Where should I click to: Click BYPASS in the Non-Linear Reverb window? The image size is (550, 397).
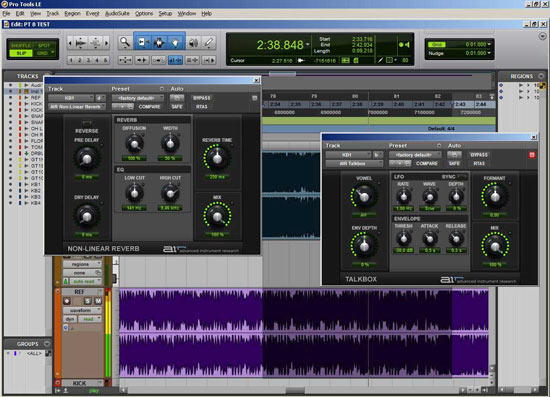(202, 98)
